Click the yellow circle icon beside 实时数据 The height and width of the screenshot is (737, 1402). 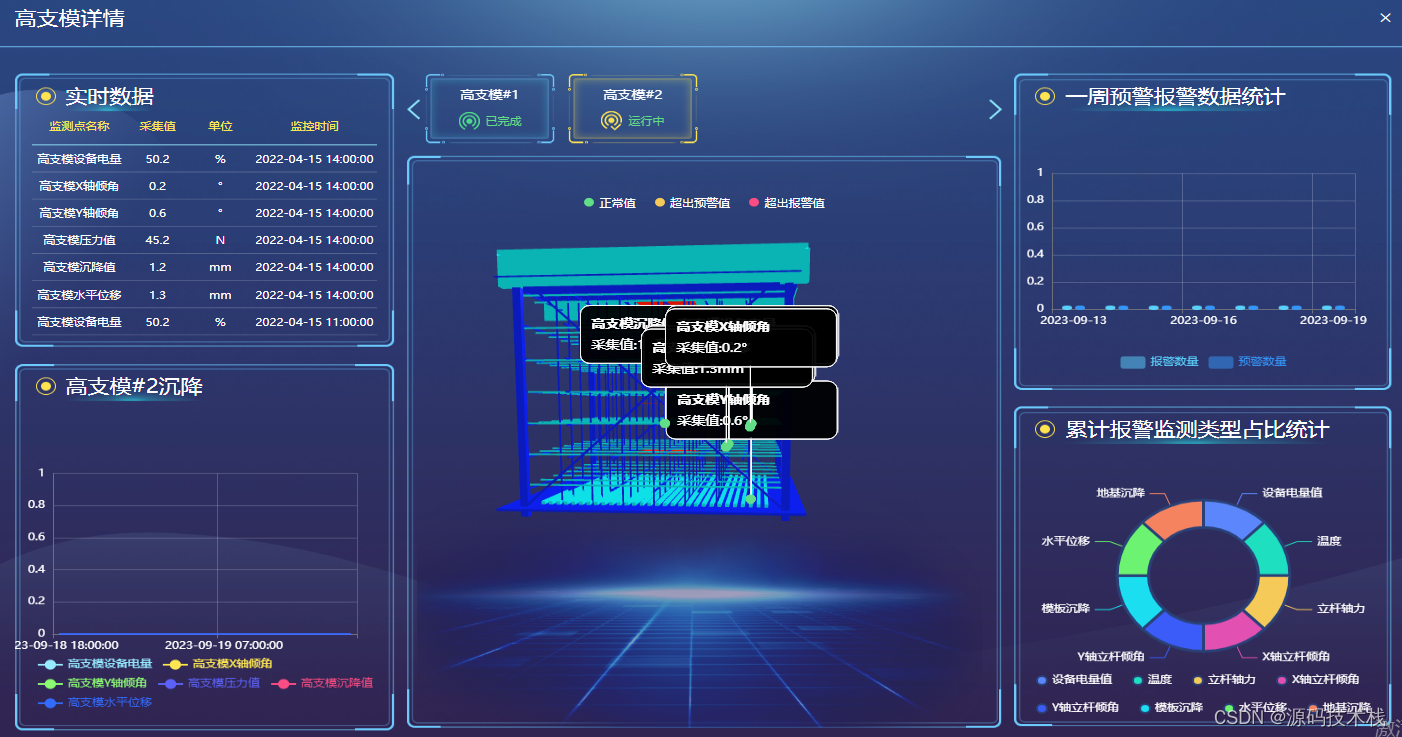click(45, 96)
